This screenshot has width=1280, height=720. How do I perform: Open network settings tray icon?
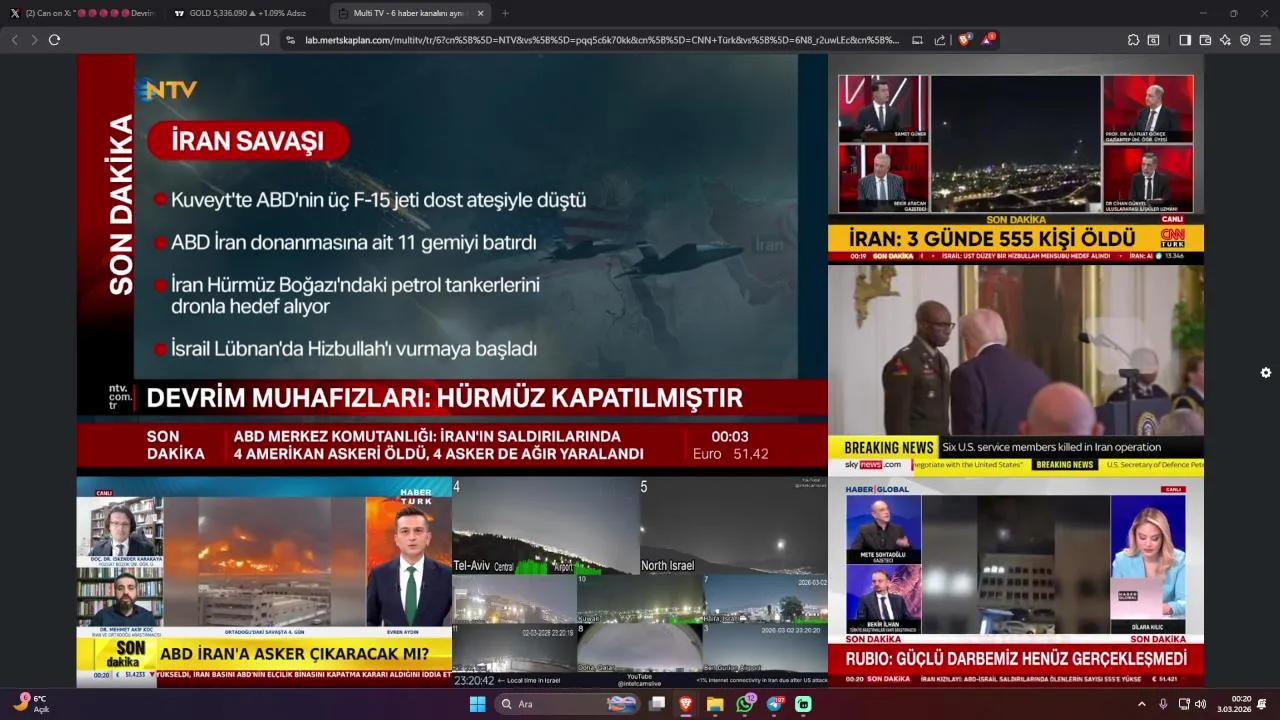coord(1184,704)
